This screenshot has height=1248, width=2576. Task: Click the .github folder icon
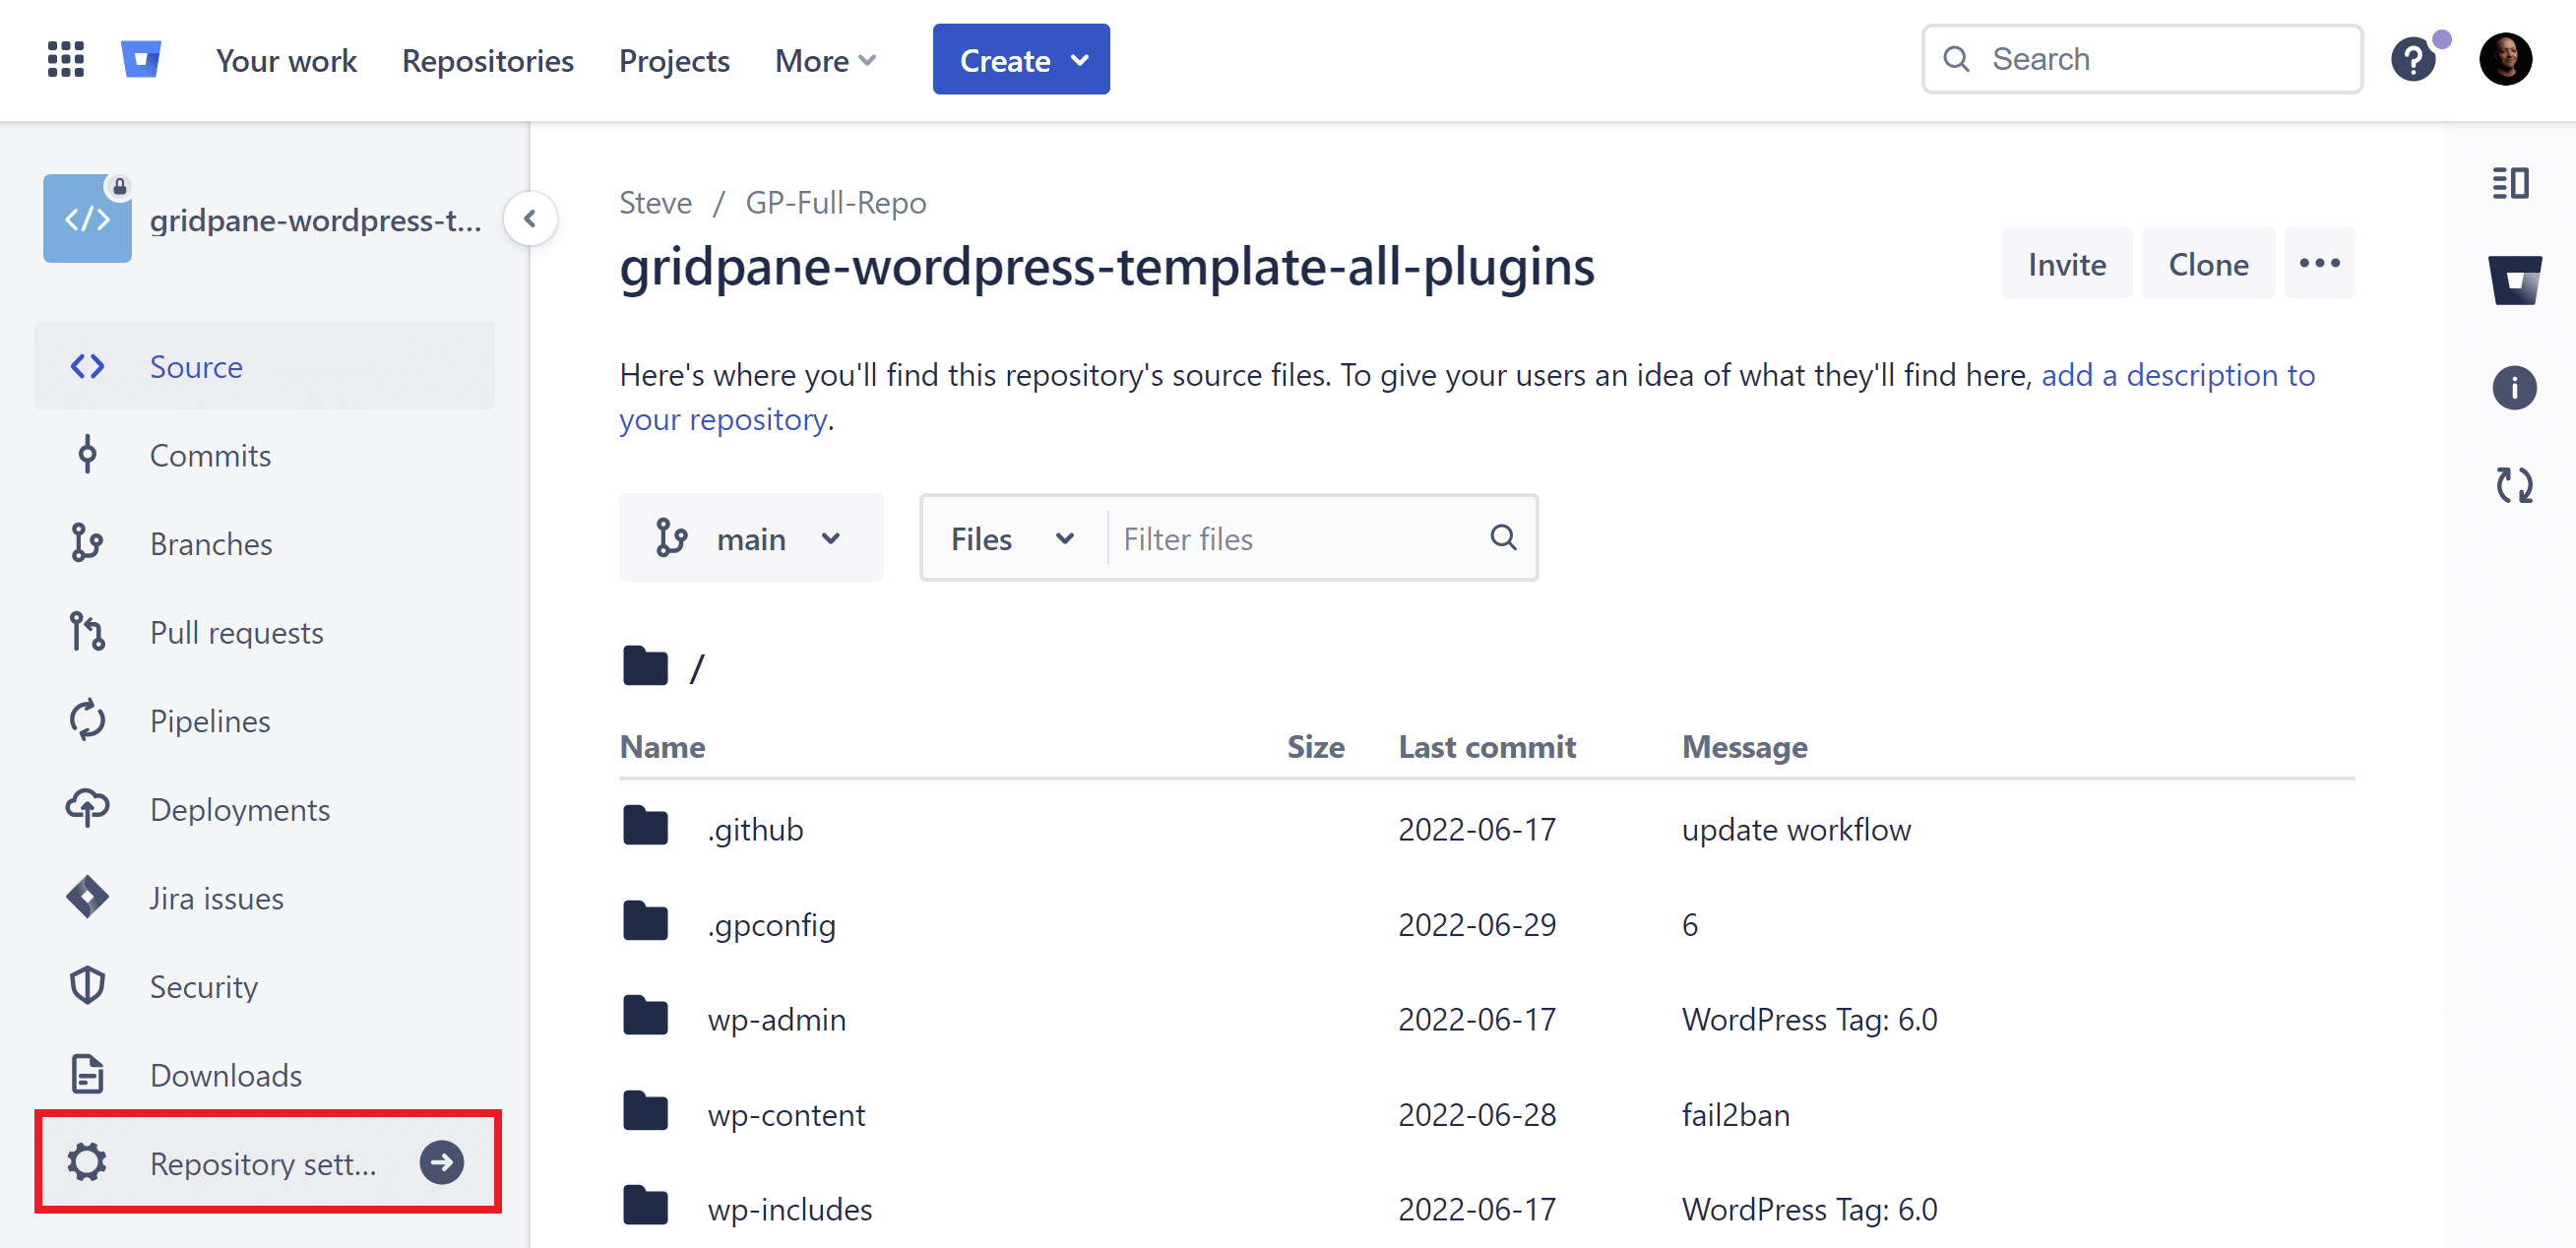tap(645, 826)
